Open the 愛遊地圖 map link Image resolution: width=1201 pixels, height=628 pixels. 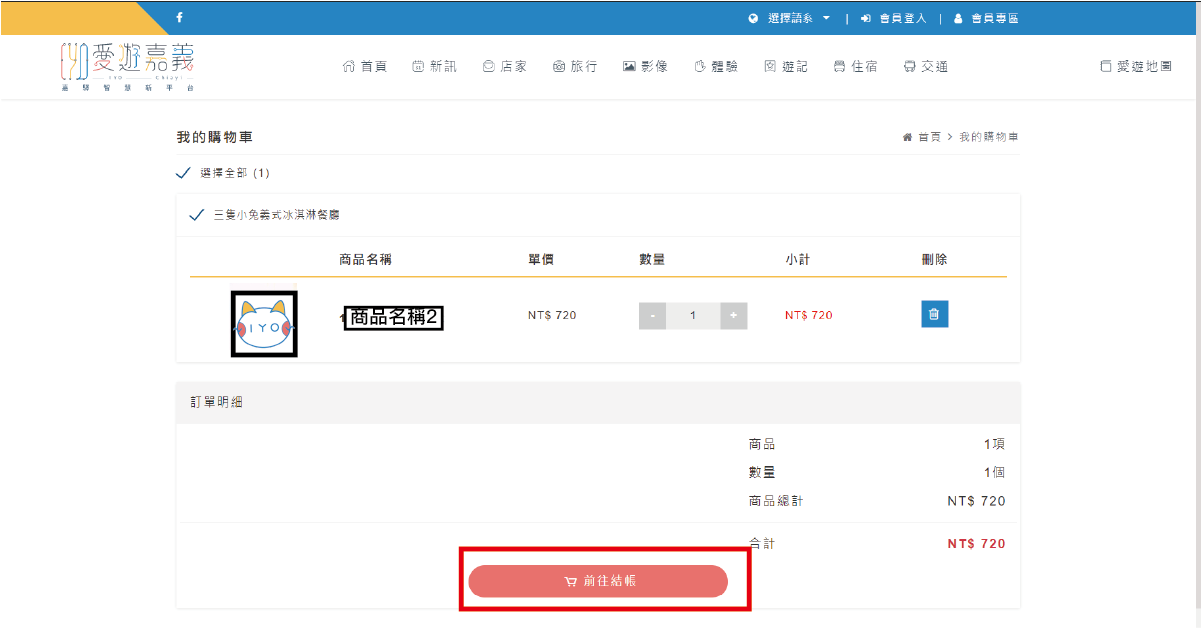click(1135, 67)
